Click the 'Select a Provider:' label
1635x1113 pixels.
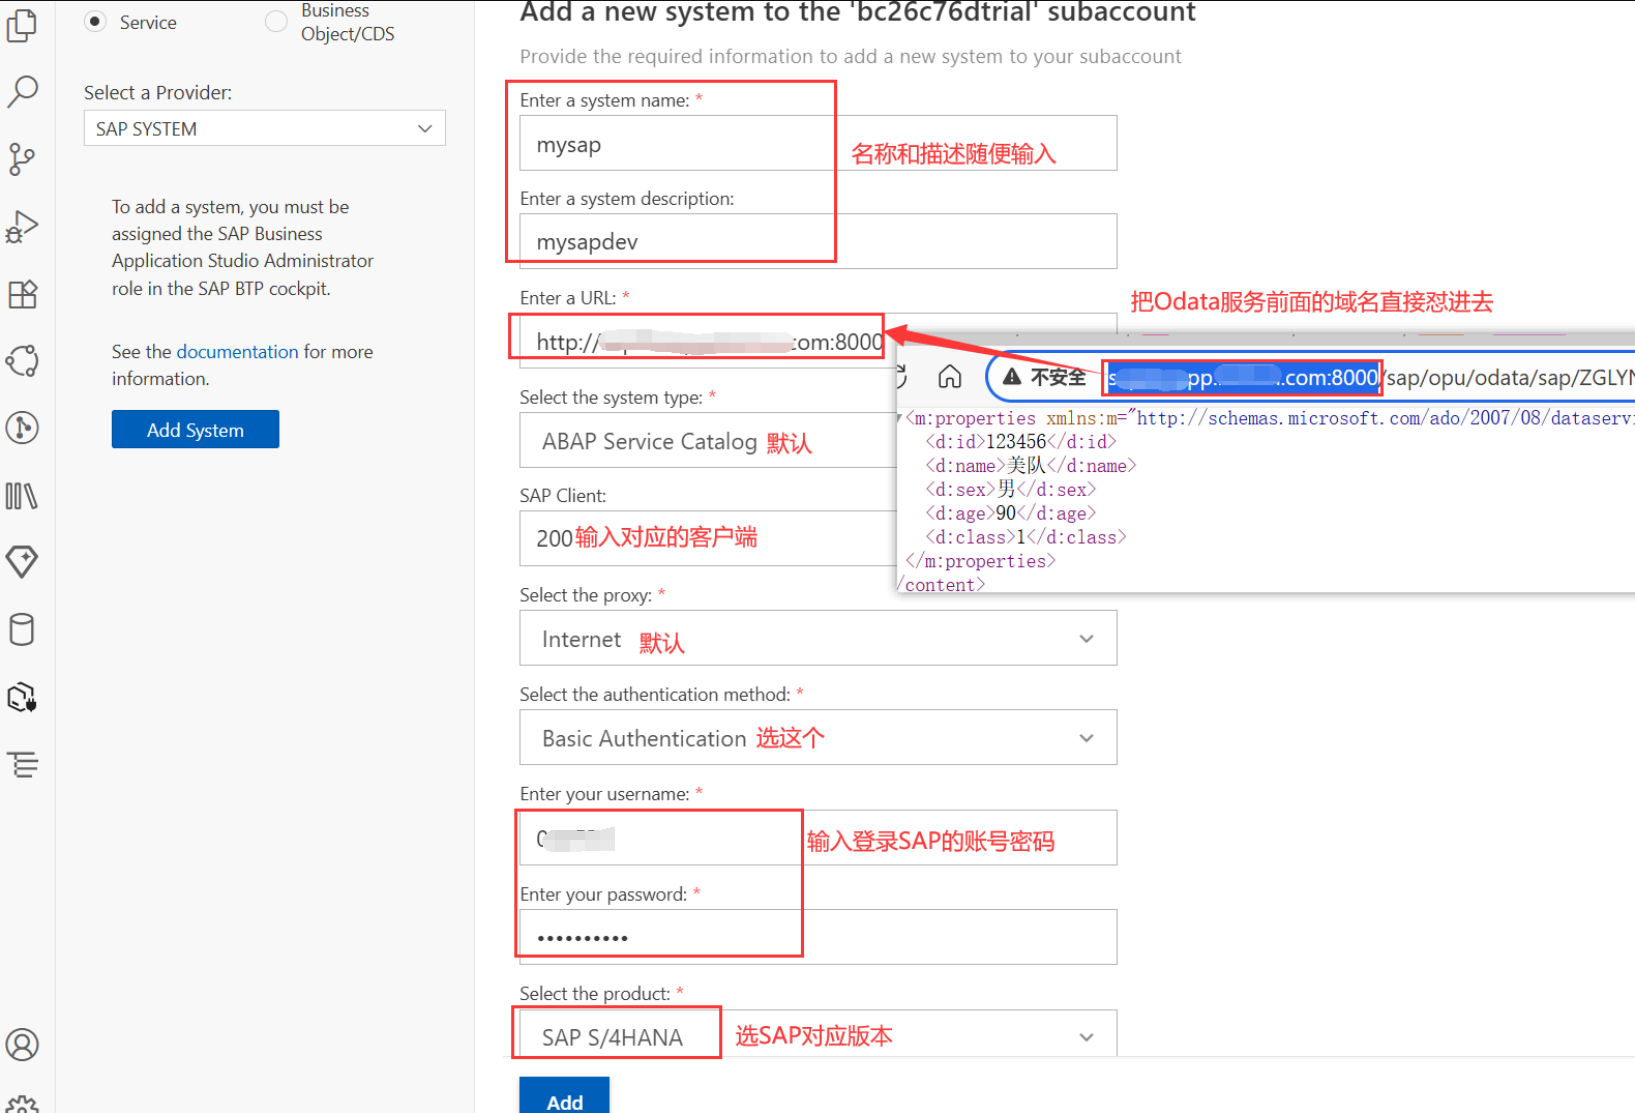click(158, 92)
